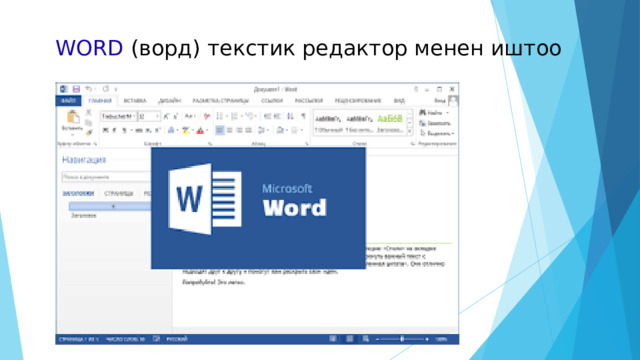Switch to the Ссылки ribbon tab

(x=272, y=101)
